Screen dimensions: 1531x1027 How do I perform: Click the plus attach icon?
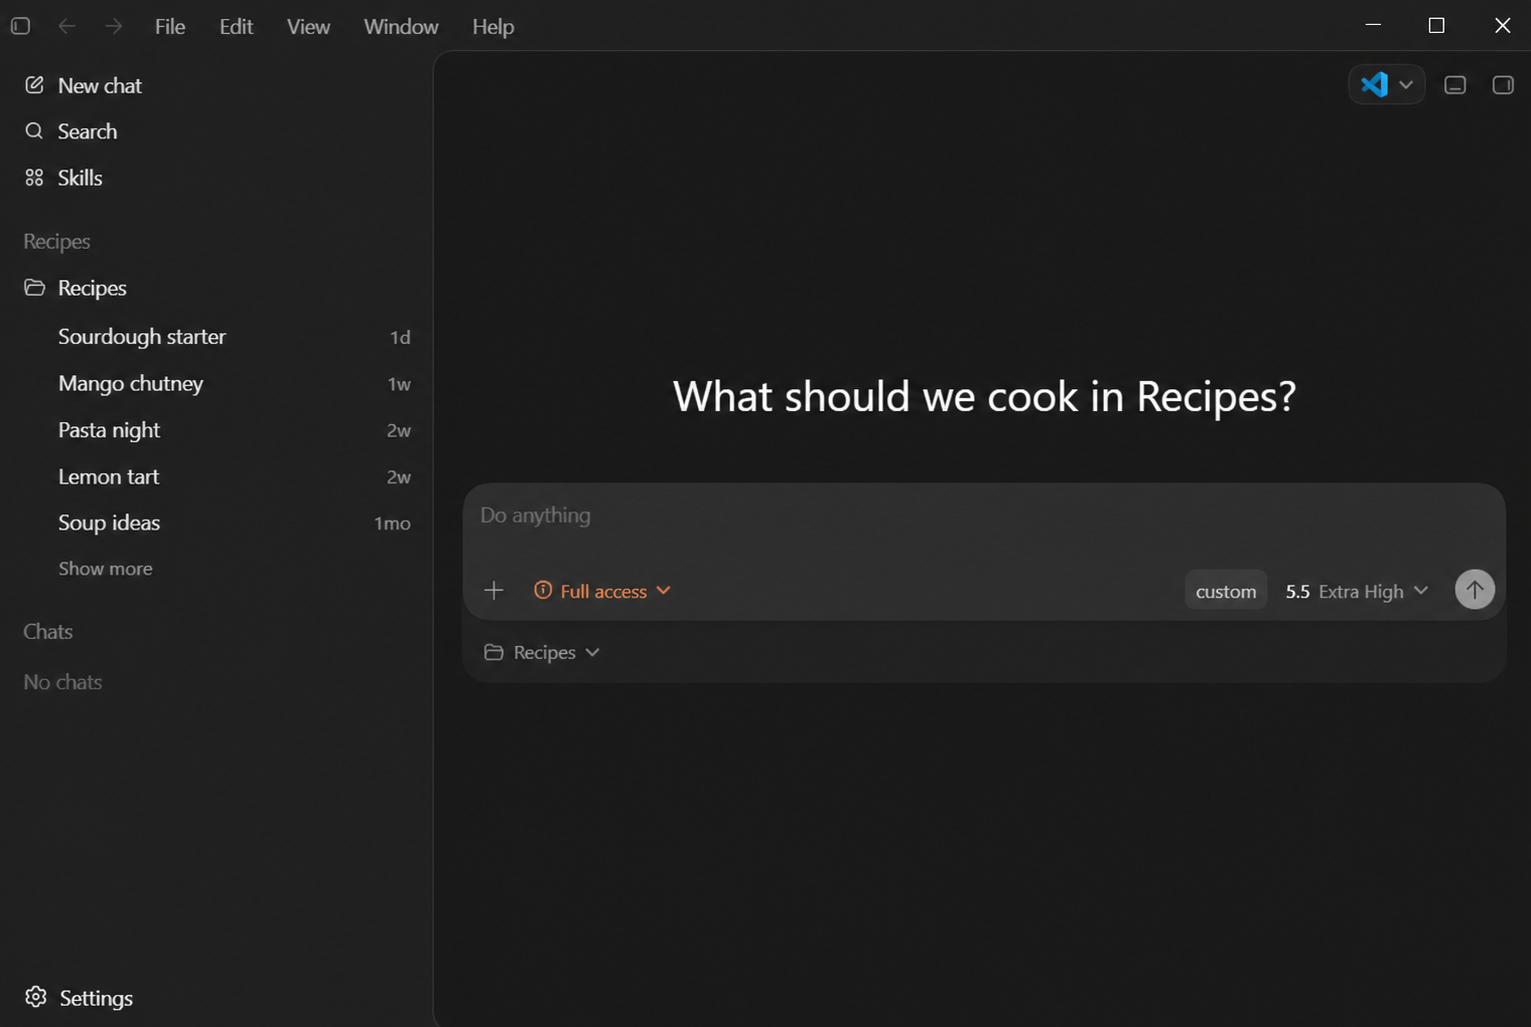tap(494, 591)
